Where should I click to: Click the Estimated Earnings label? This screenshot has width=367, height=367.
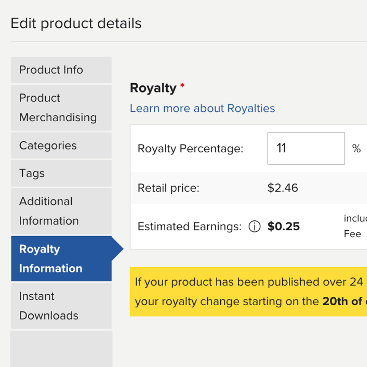coord(189,227)
